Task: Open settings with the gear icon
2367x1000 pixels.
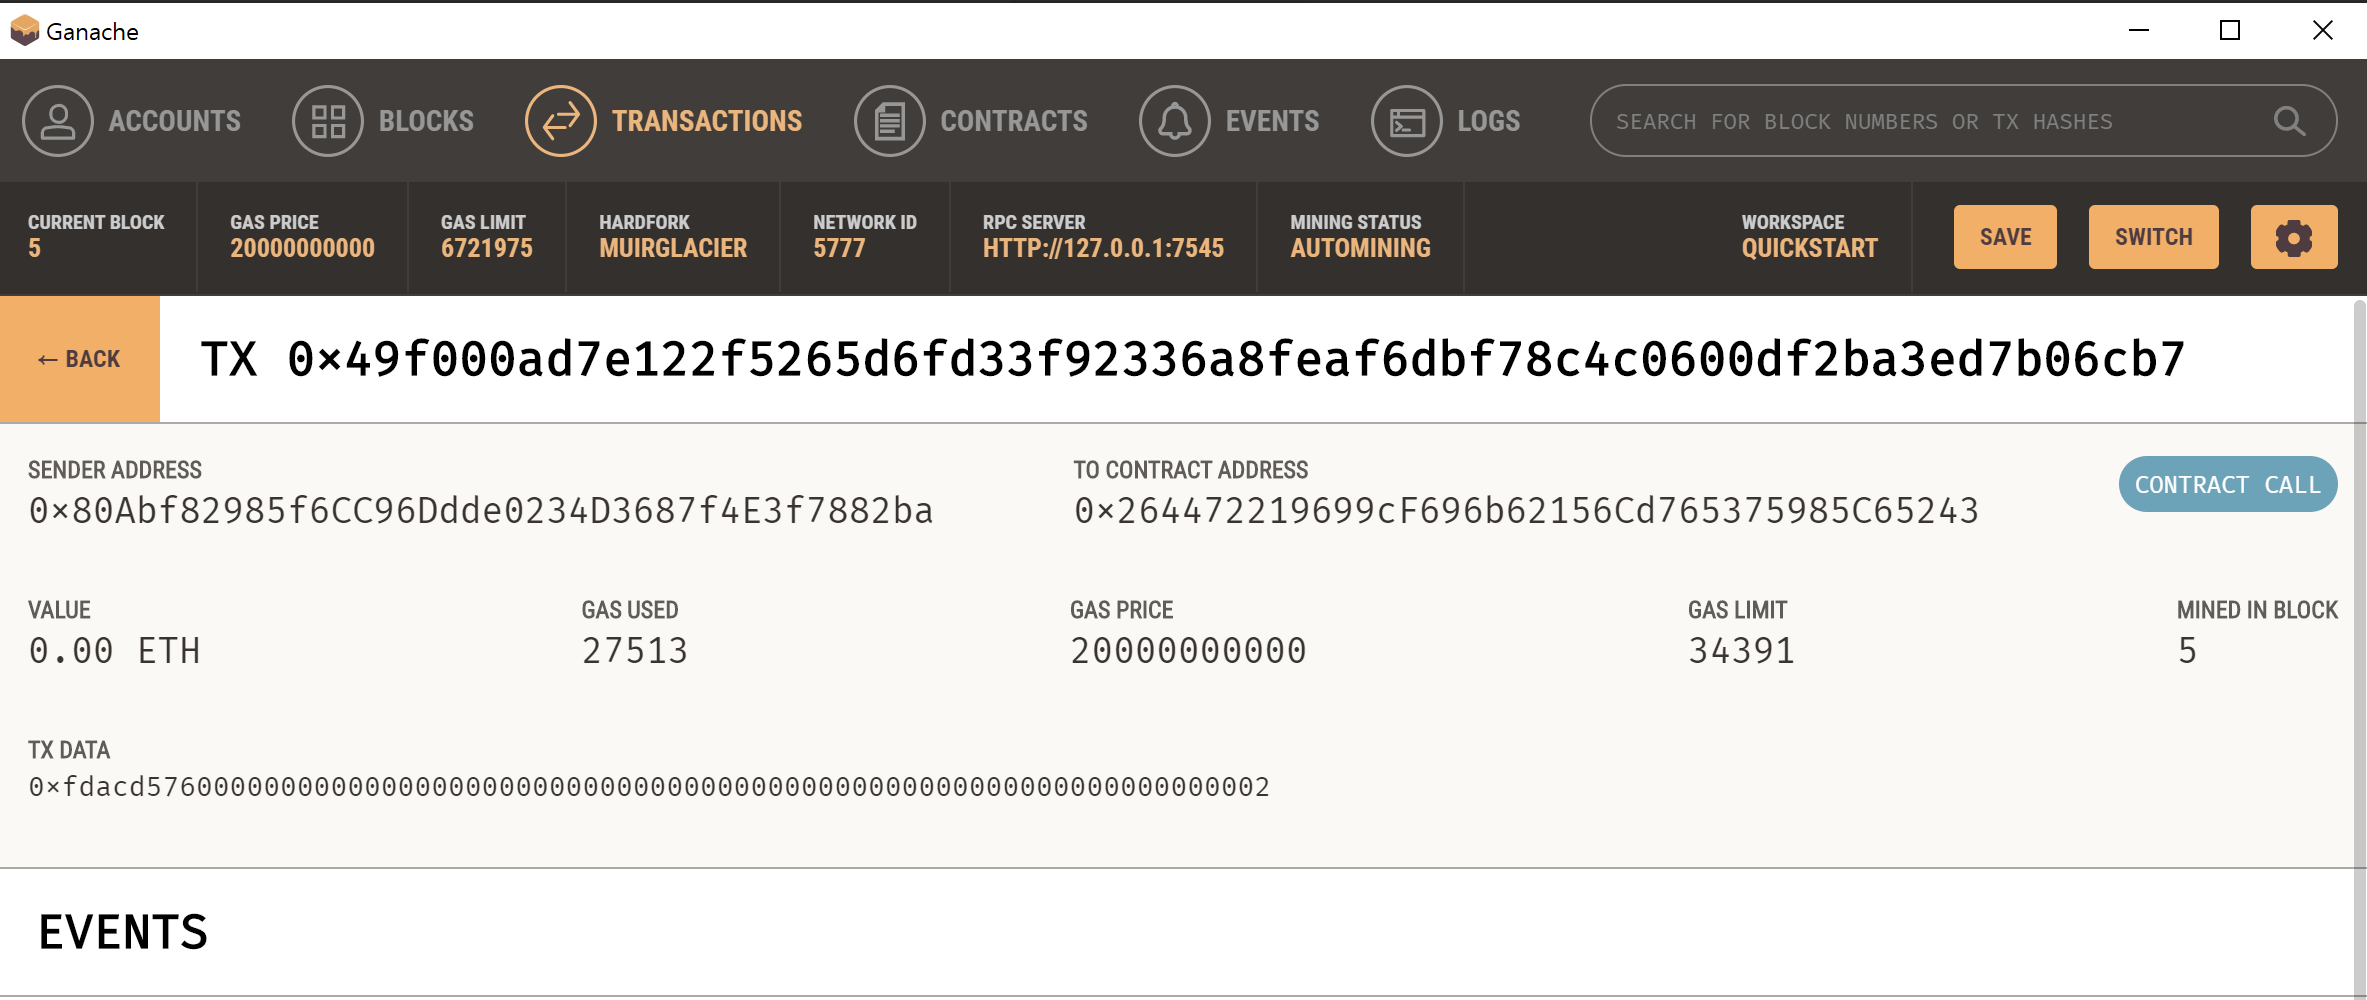Action: pyautogui.click(x=2294, y=237)
